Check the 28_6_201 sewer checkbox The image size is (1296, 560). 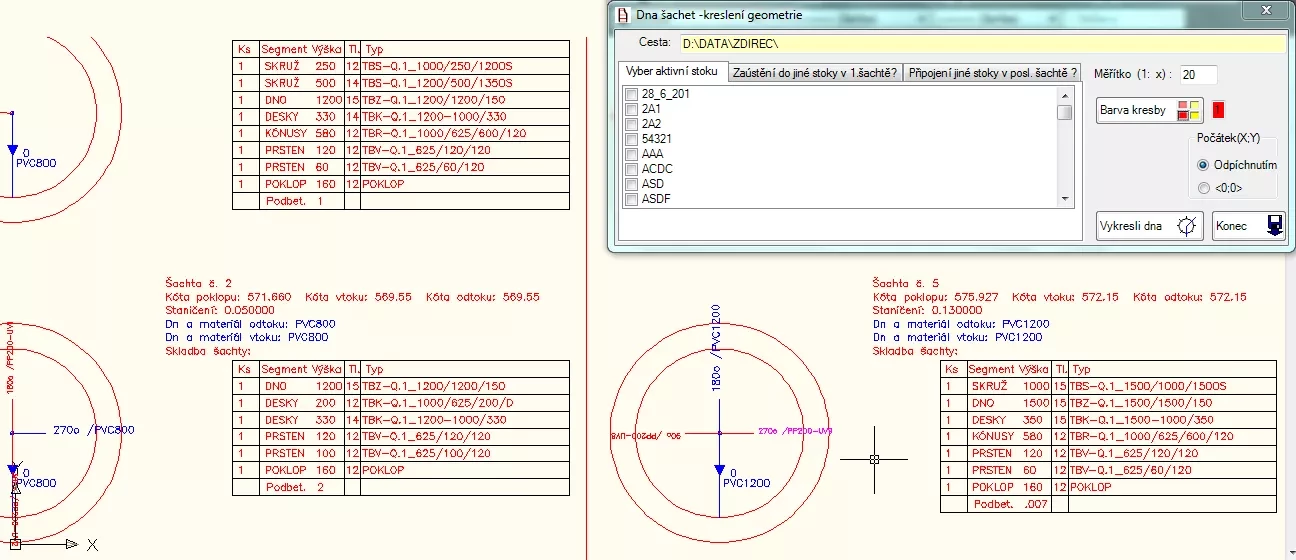click(630, 94)
